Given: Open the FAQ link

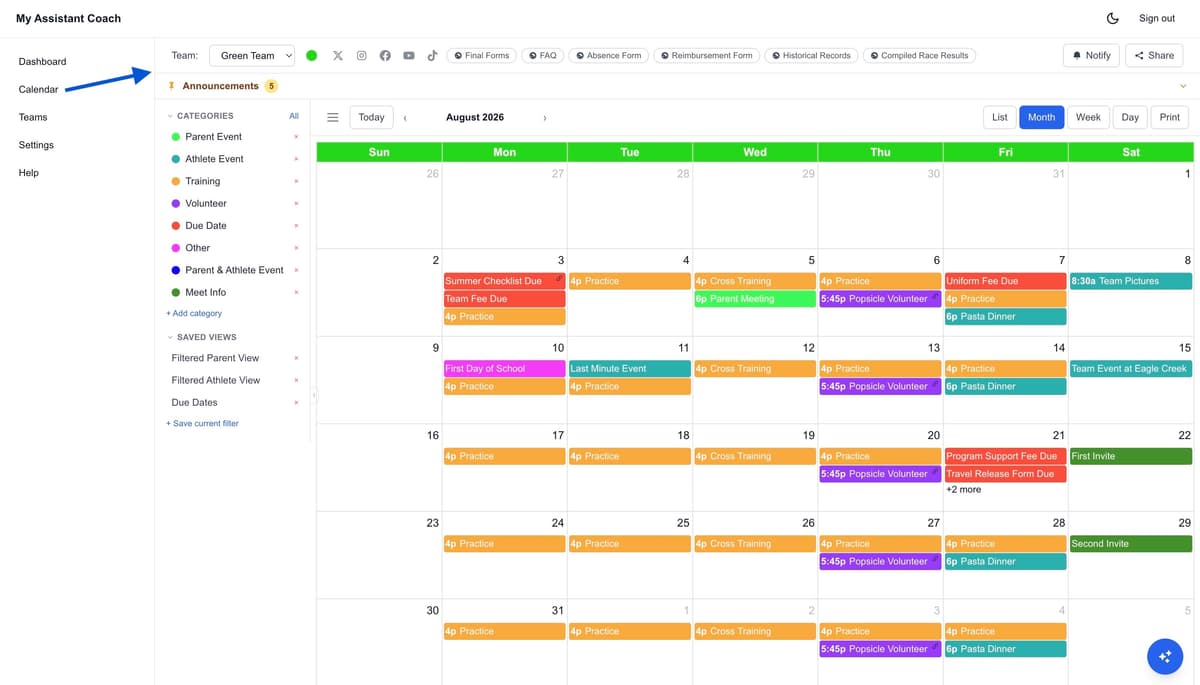Looking at the screenshot, I should (x=543, y=56).
